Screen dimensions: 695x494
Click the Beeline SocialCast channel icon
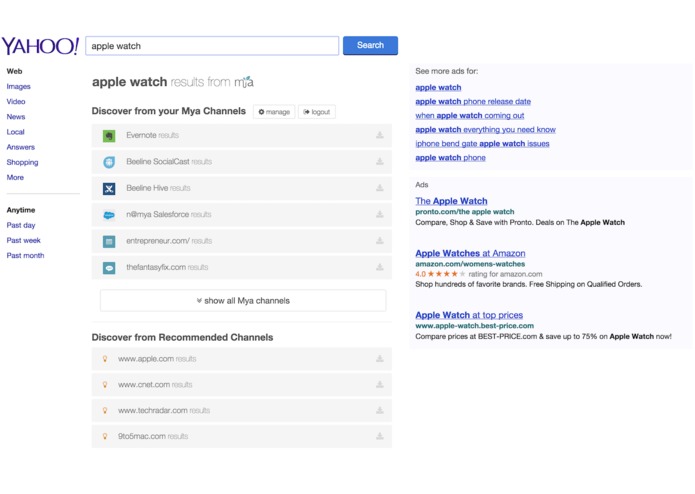[x=109, y=162]
